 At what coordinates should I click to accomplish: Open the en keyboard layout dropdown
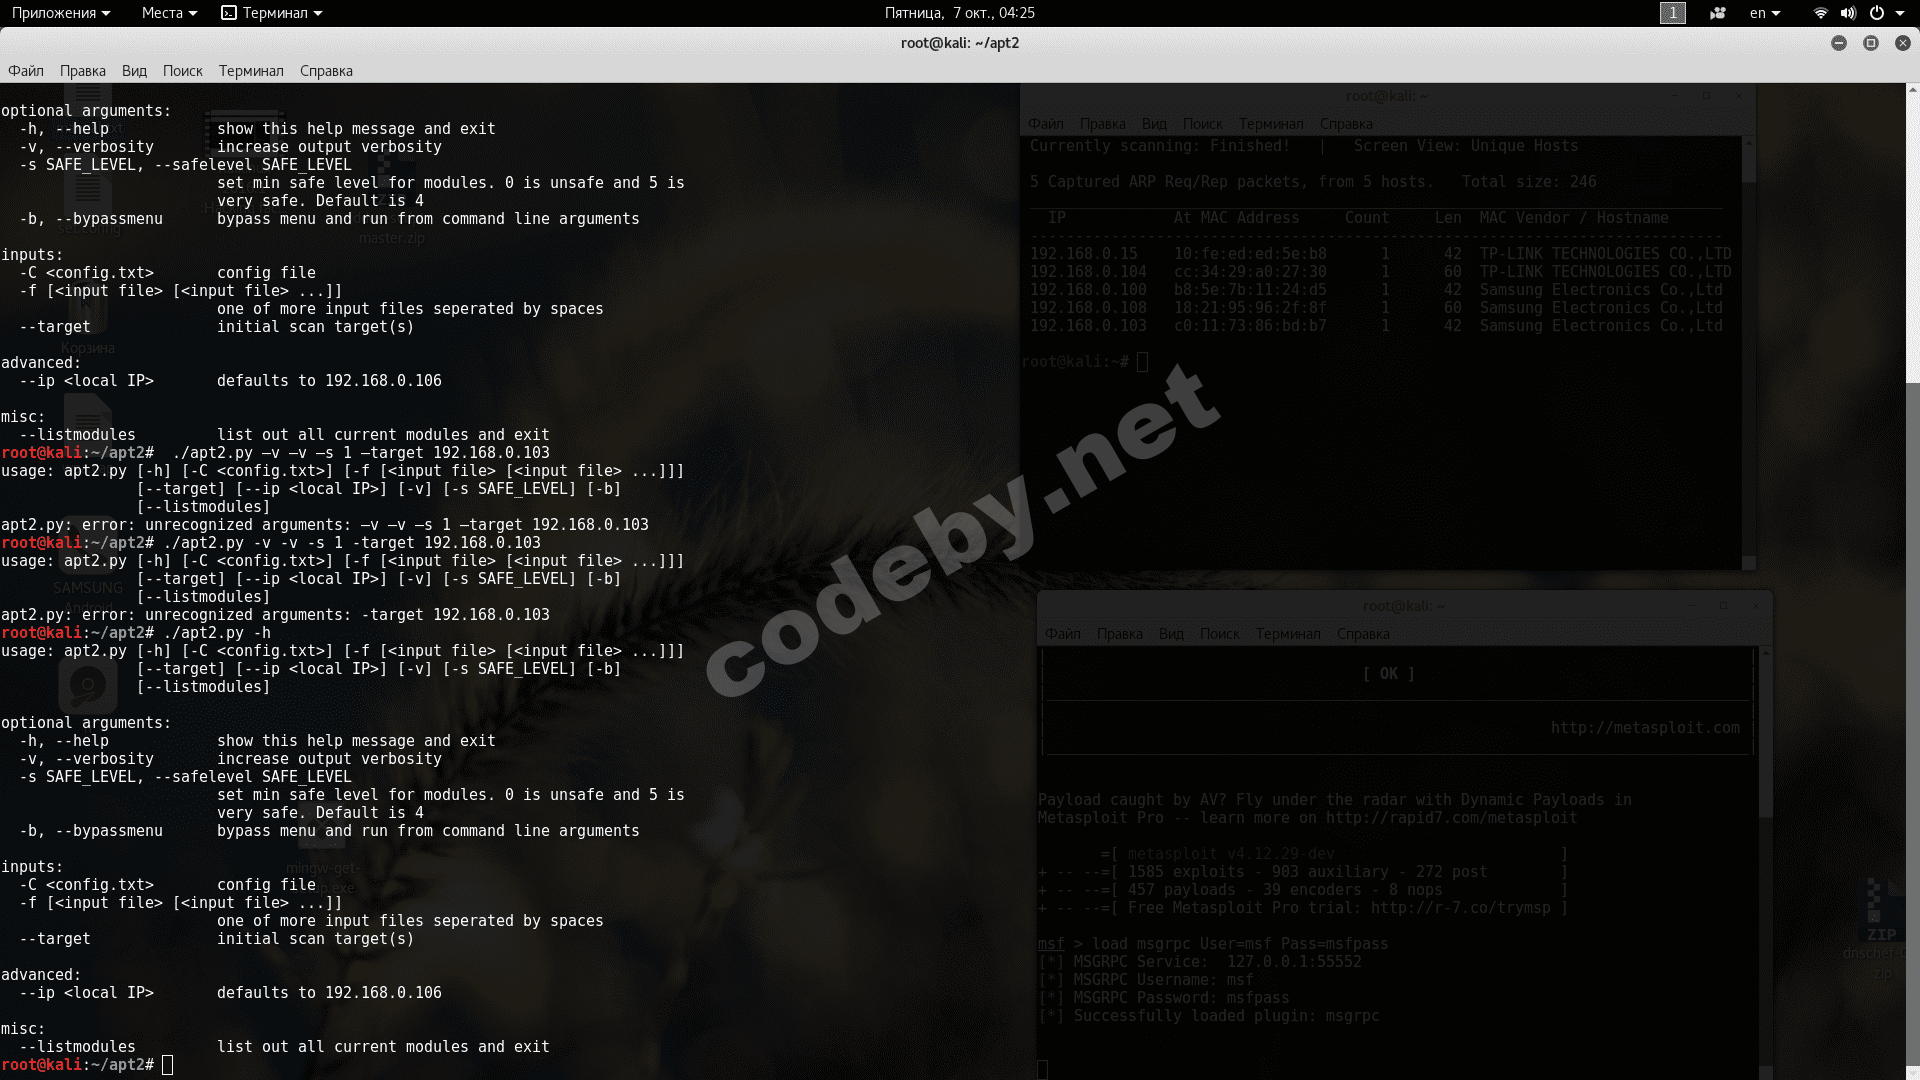pyautogui.click(x=1765, y=13)
